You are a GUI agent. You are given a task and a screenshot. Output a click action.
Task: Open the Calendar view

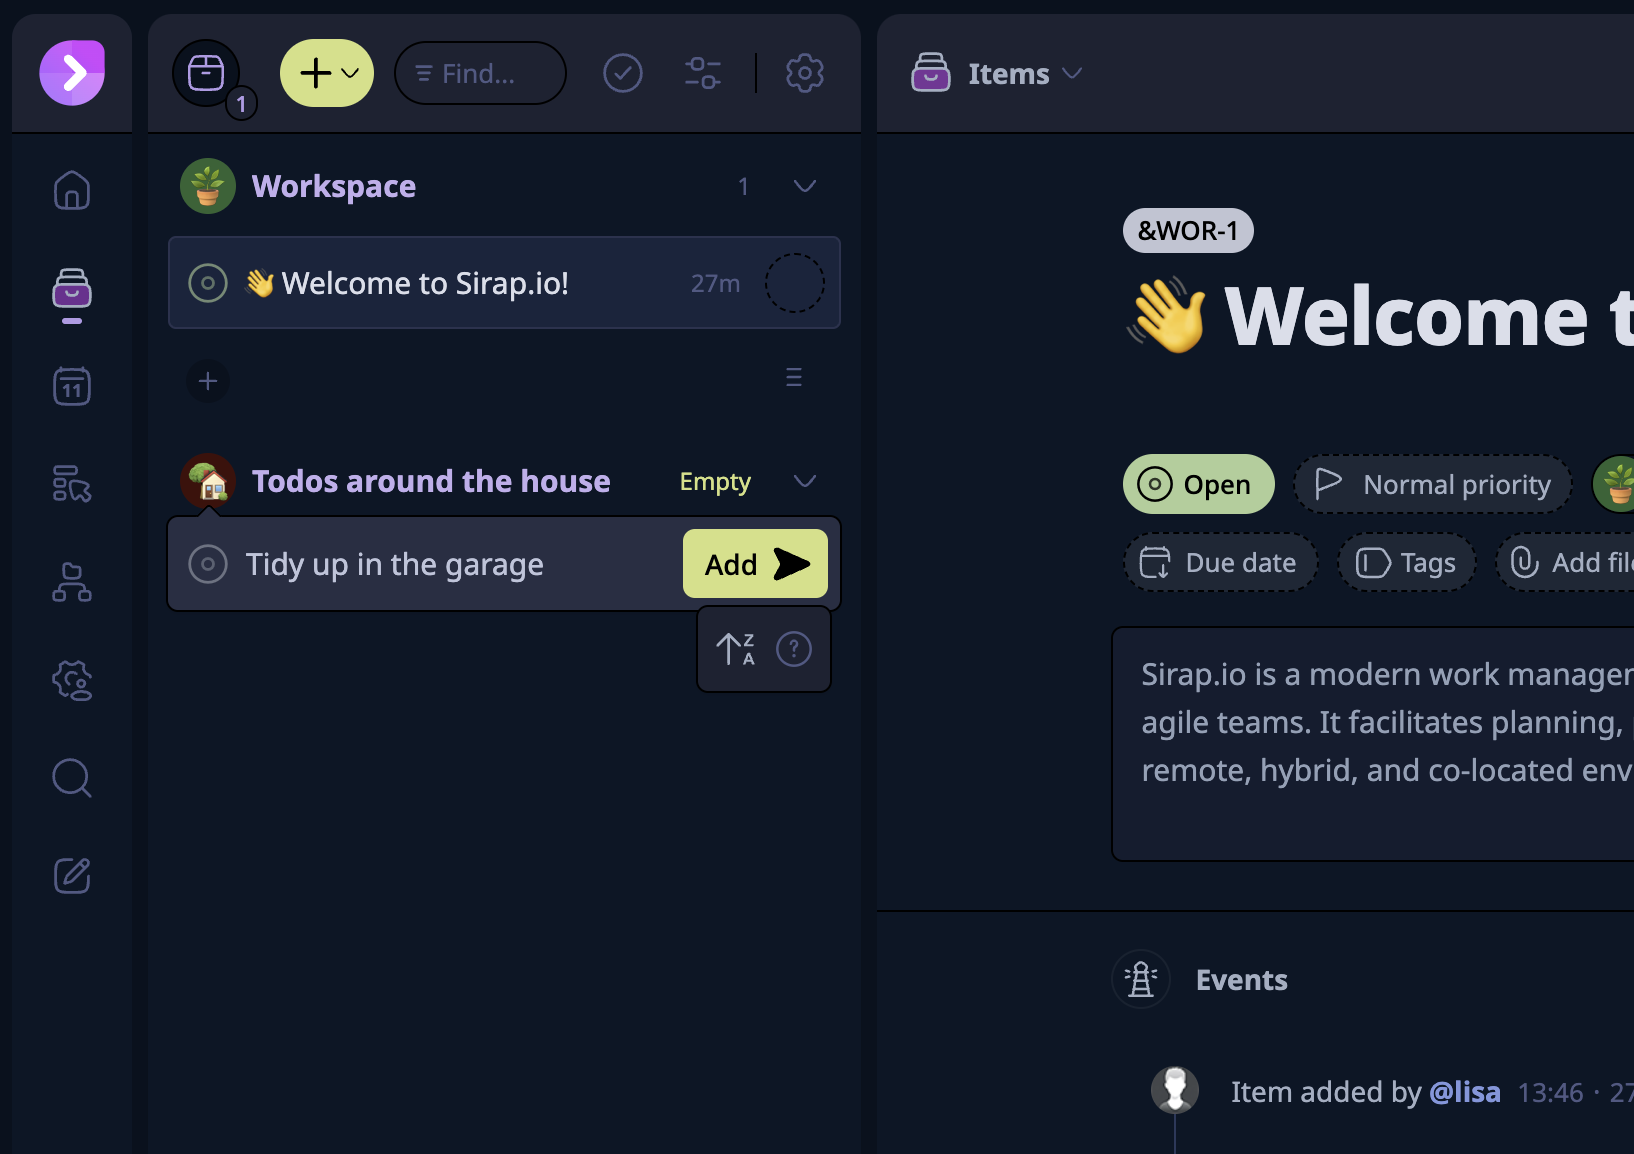(x=71, y=386)
